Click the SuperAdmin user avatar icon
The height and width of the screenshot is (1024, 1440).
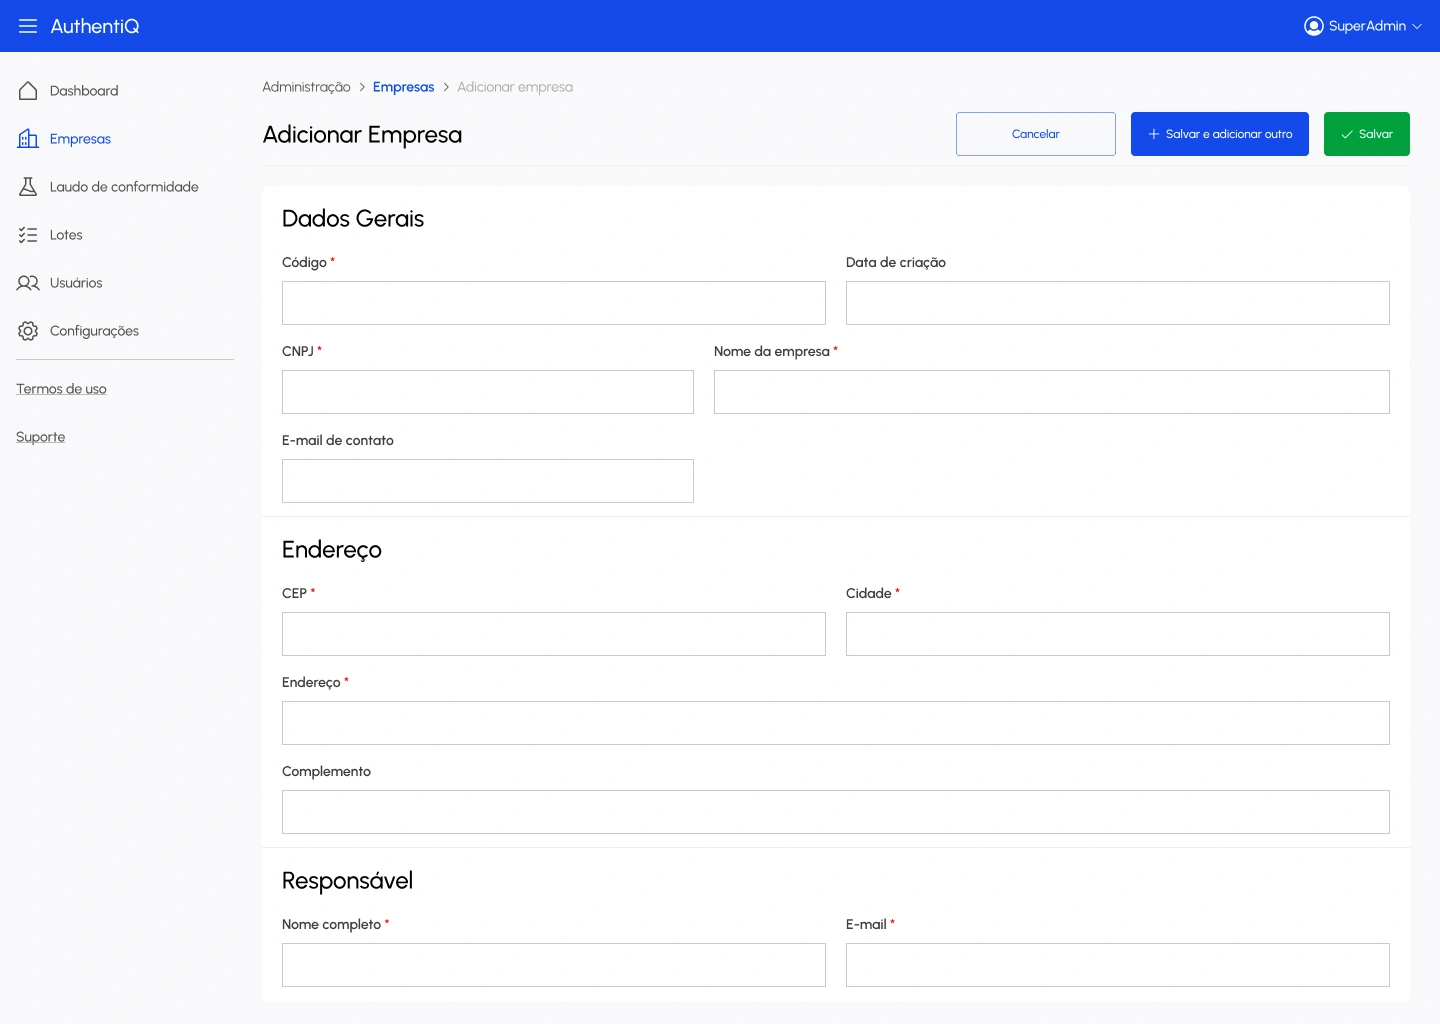(1313, 26)
